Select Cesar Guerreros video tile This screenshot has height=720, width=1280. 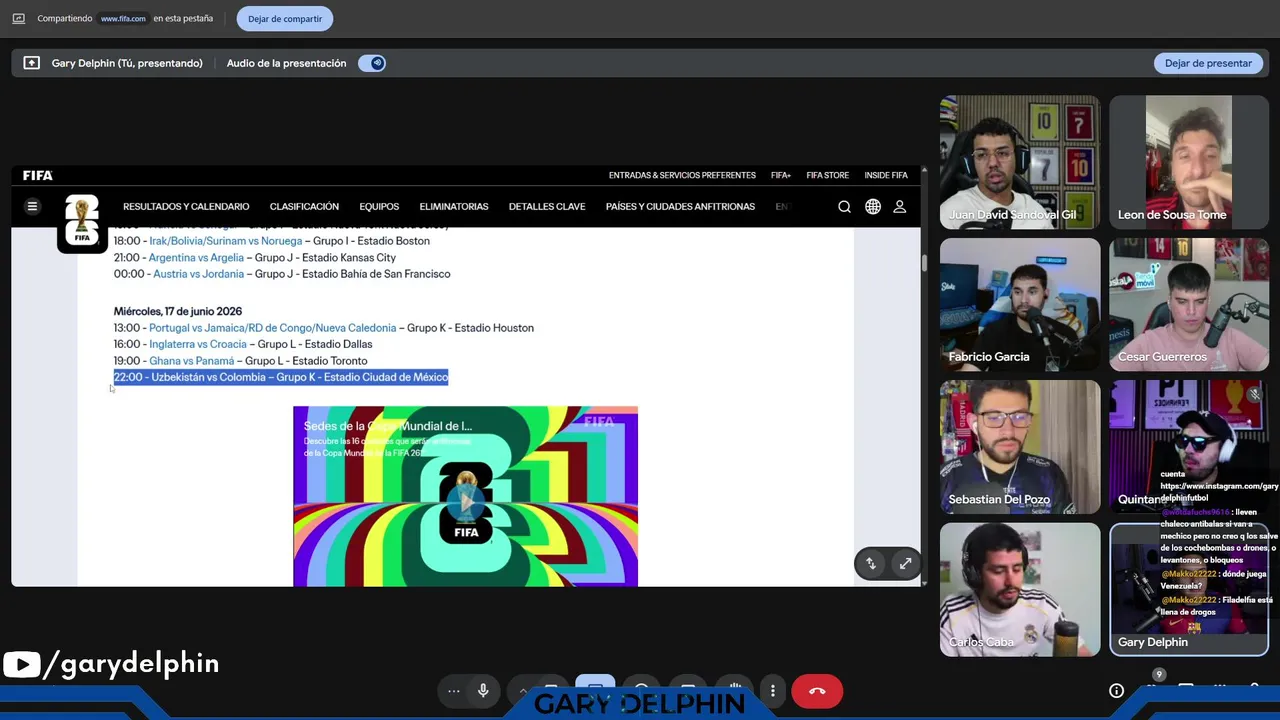tap(1189, 304)
